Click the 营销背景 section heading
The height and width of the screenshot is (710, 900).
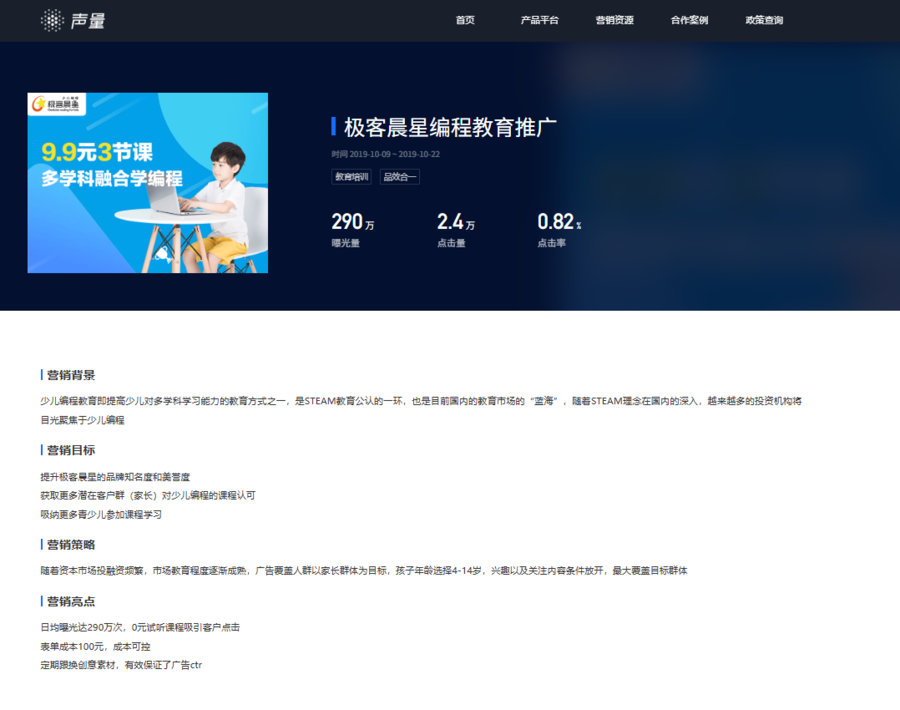click(x=71, y=375)
